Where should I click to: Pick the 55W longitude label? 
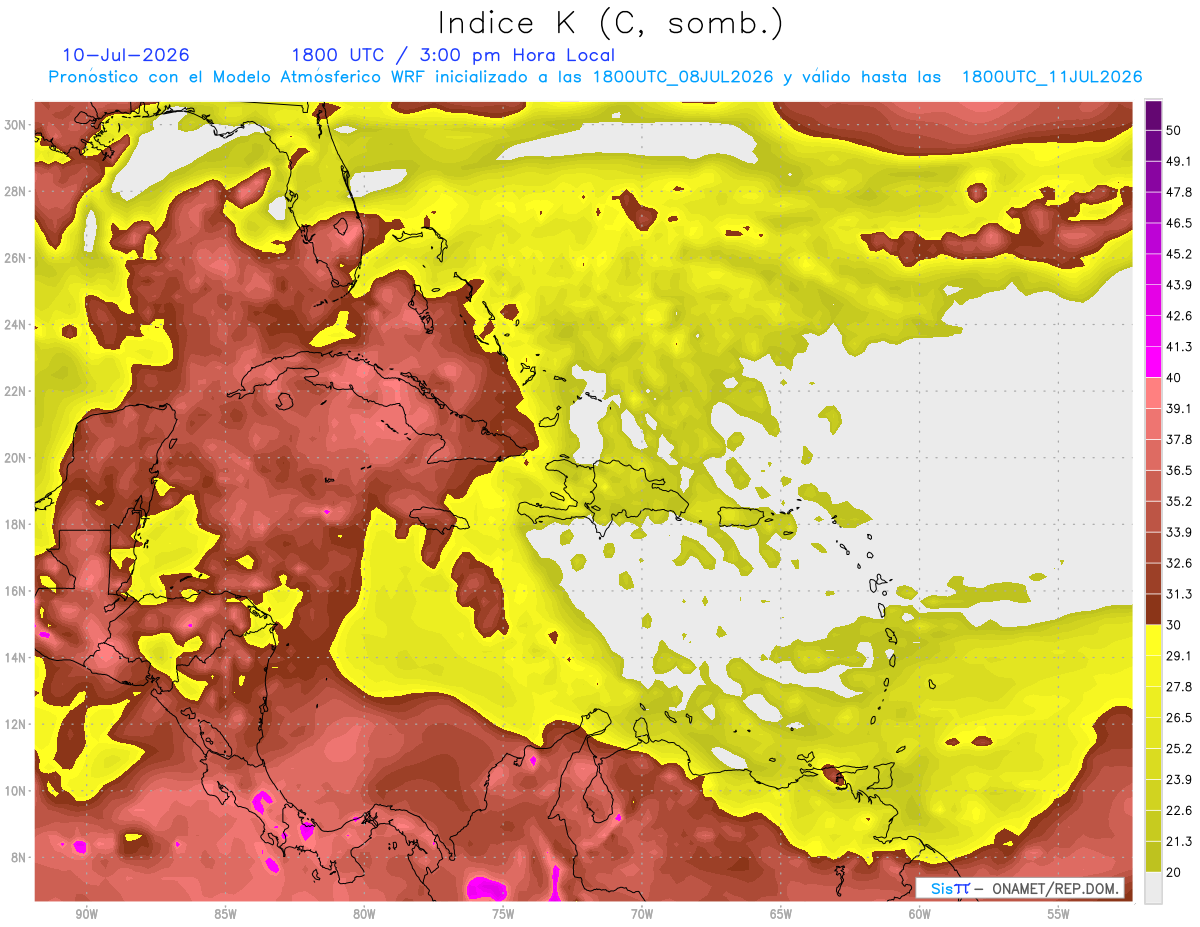pos(1059,914)
